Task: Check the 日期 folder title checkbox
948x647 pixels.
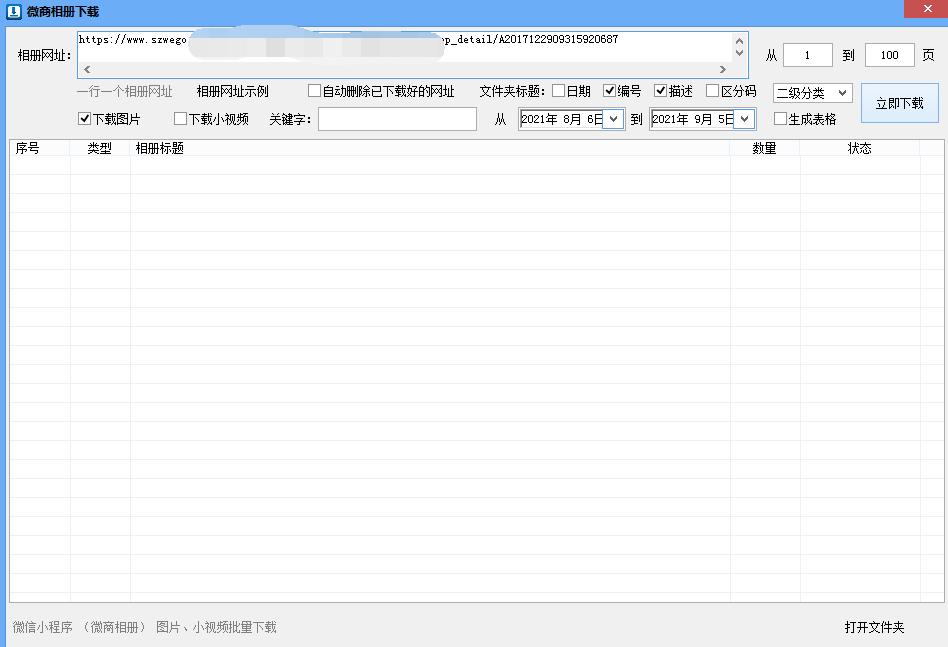Action: [x=557, y=91]
